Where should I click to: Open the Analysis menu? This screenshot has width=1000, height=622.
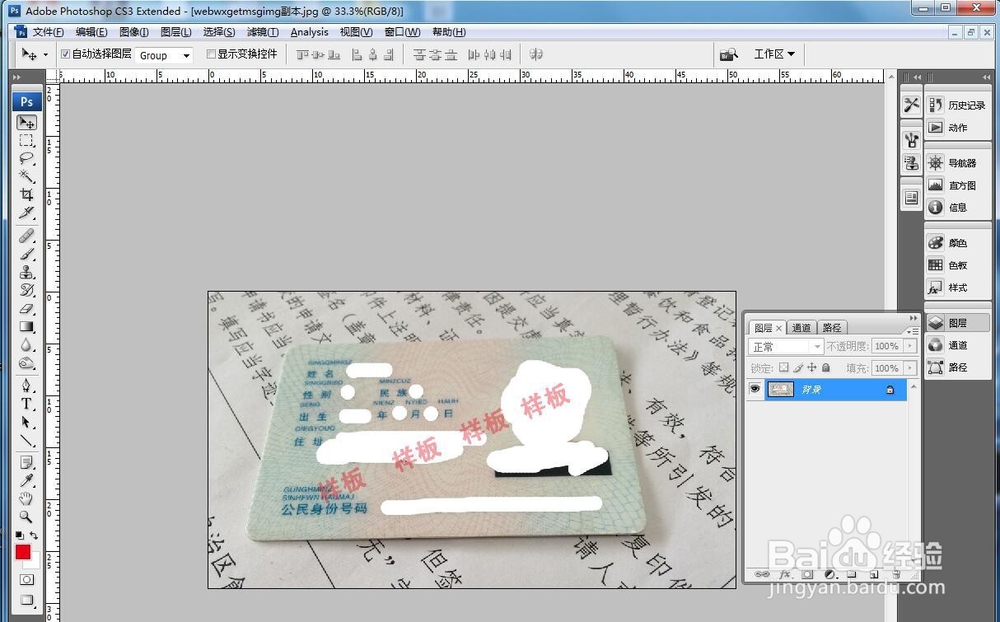(309, 32)
